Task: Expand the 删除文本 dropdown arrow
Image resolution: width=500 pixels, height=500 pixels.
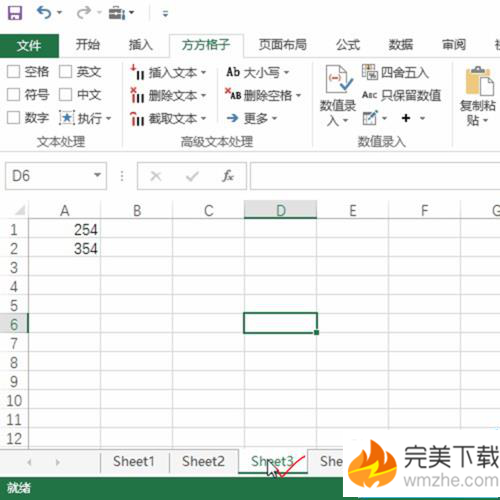Action: click(x=203, y=96)
